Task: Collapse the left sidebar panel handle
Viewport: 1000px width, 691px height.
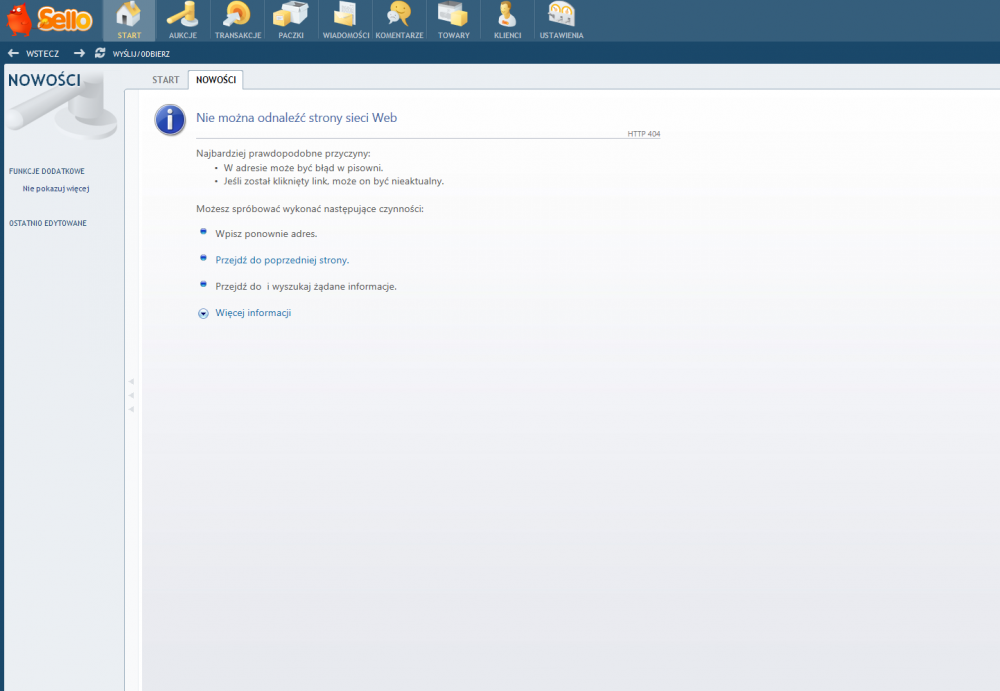Action: (x=131, y=395)
